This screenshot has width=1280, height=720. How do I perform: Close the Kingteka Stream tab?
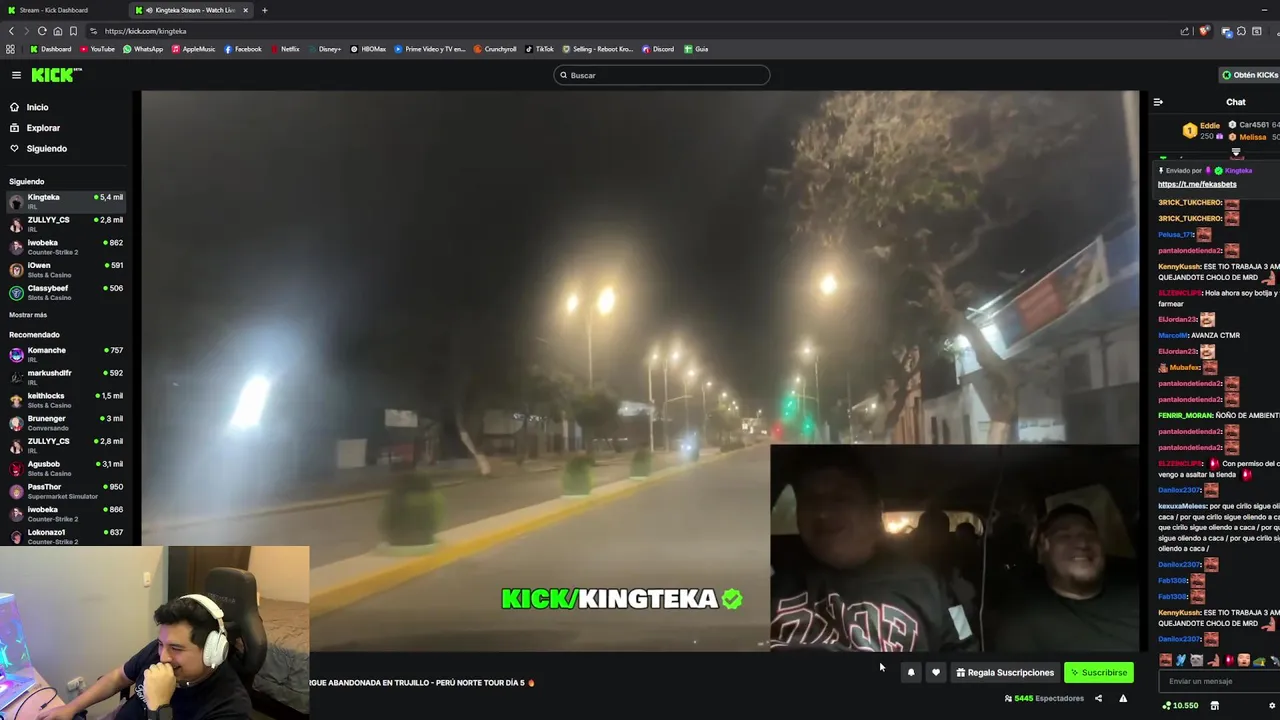[245, 10]
